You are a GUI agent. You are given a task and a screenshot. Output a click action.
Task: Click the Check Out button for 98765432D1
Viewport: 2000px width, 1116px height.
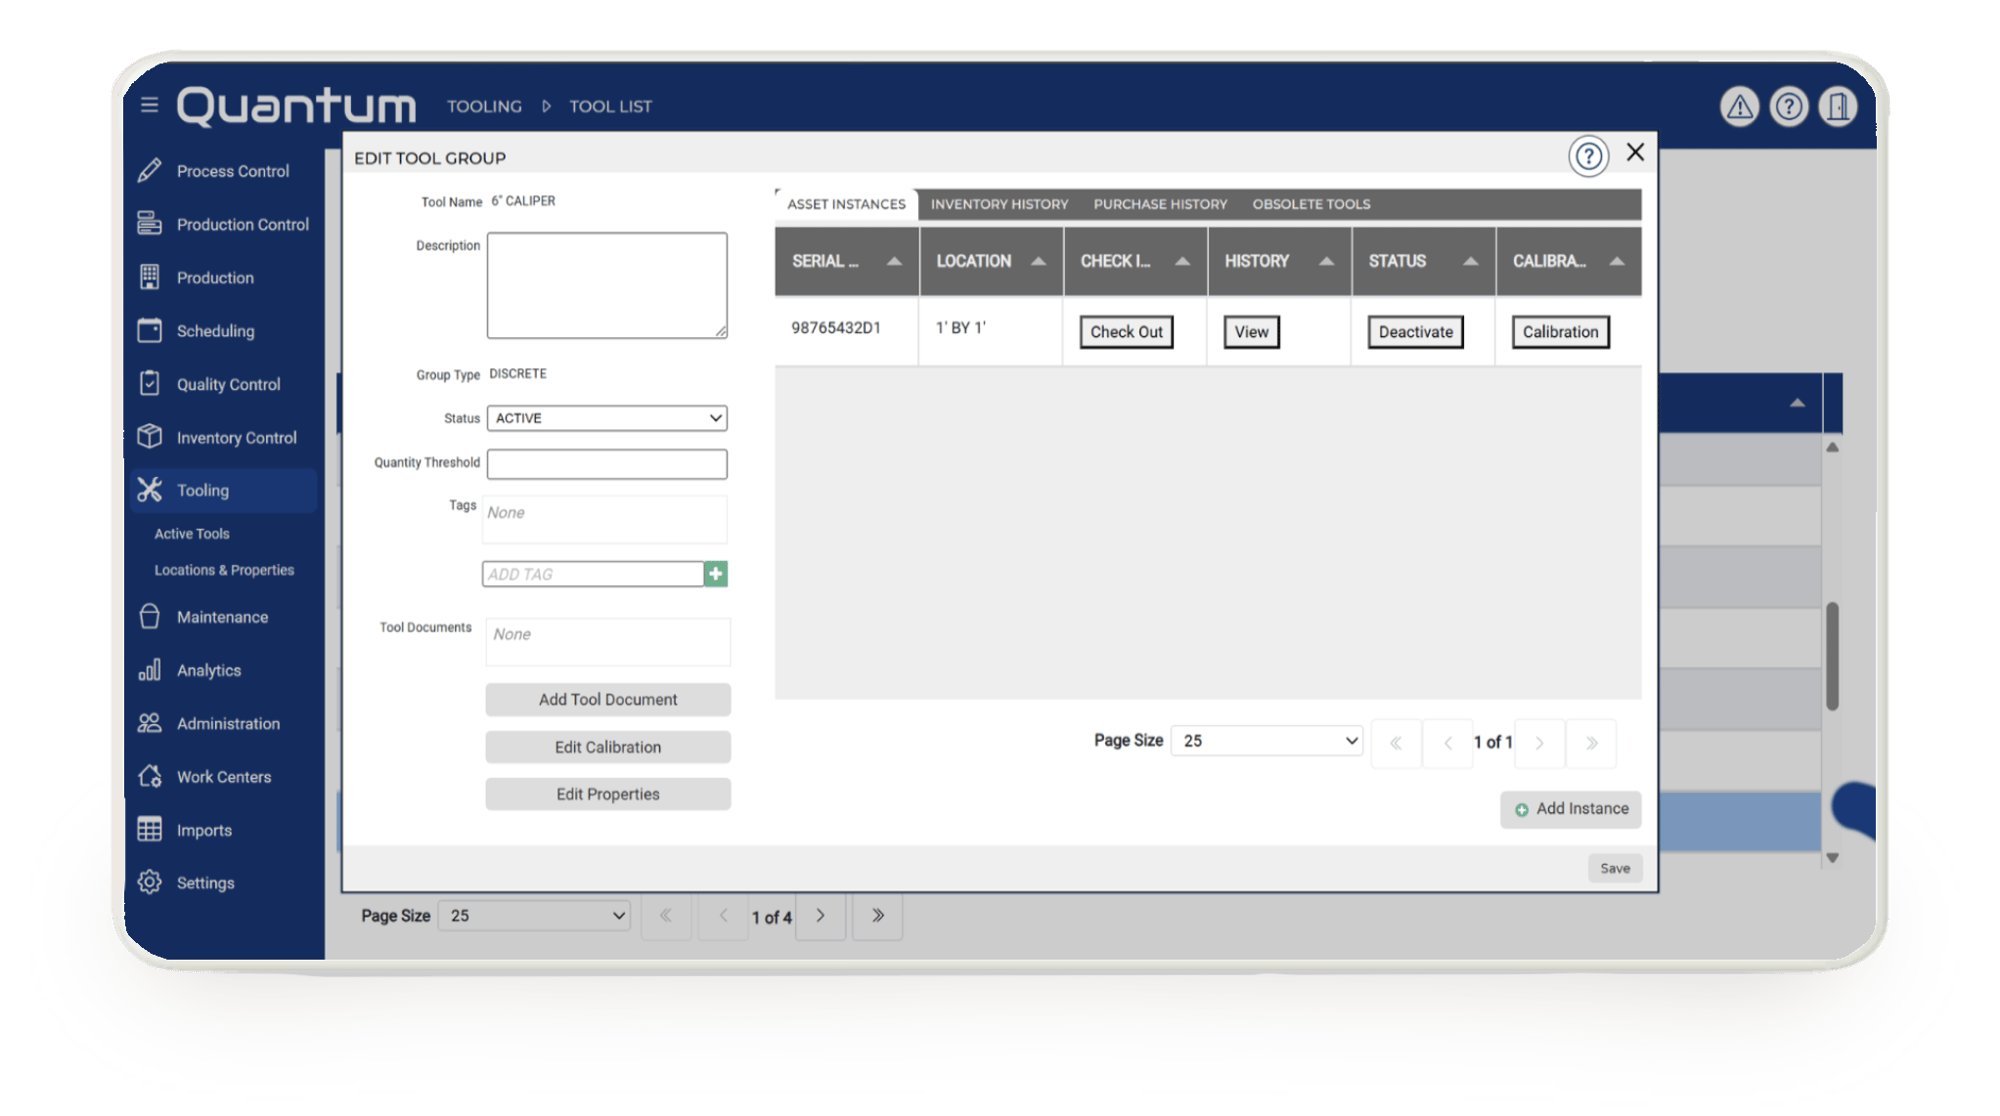(x=1126, y=331)
